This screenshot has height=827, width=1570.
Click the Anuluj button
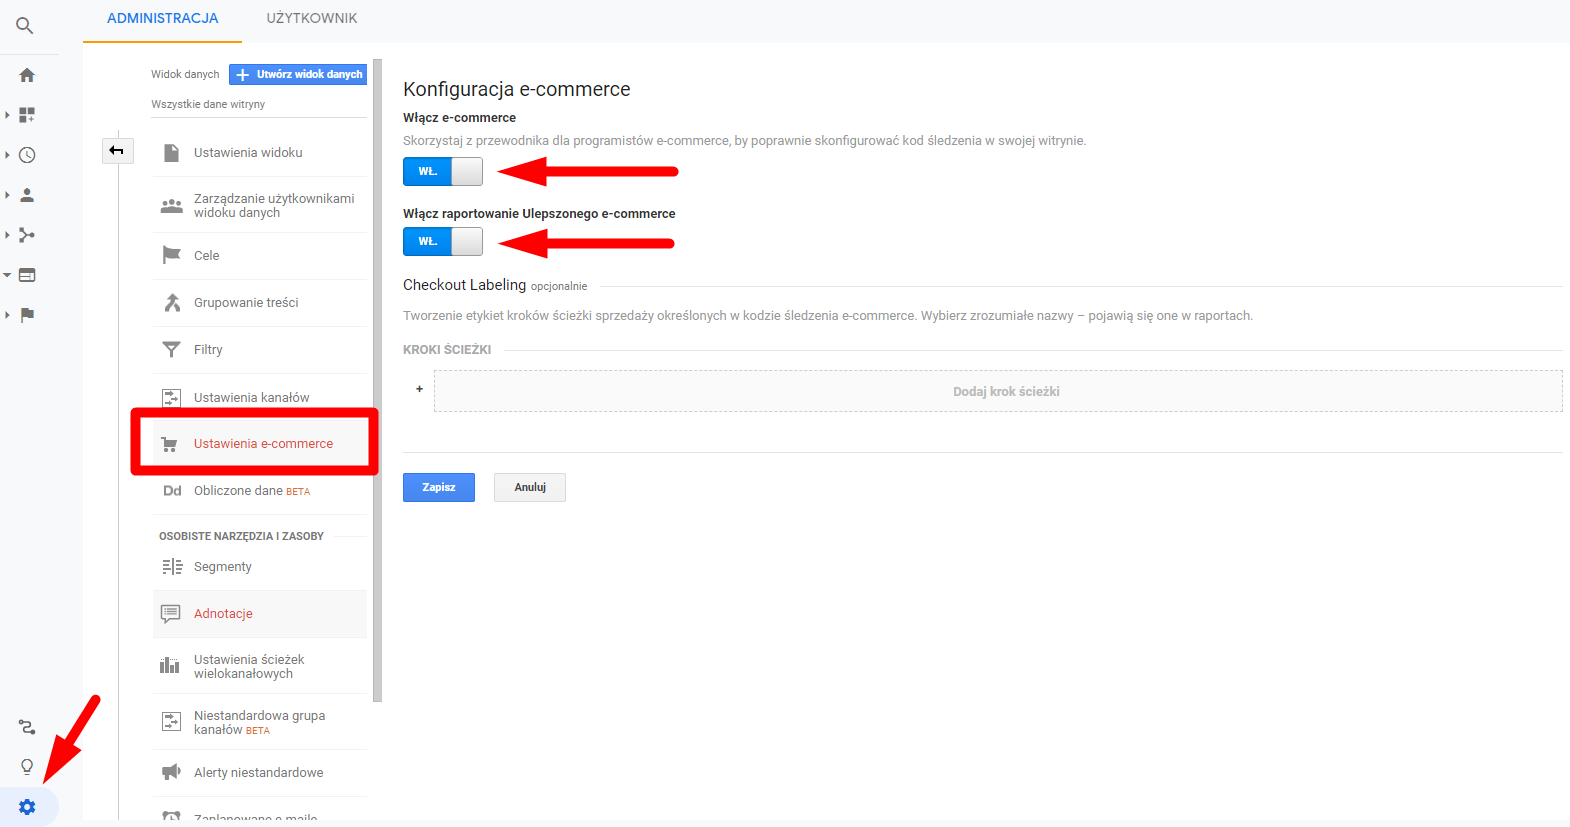(x=530, y=487)
